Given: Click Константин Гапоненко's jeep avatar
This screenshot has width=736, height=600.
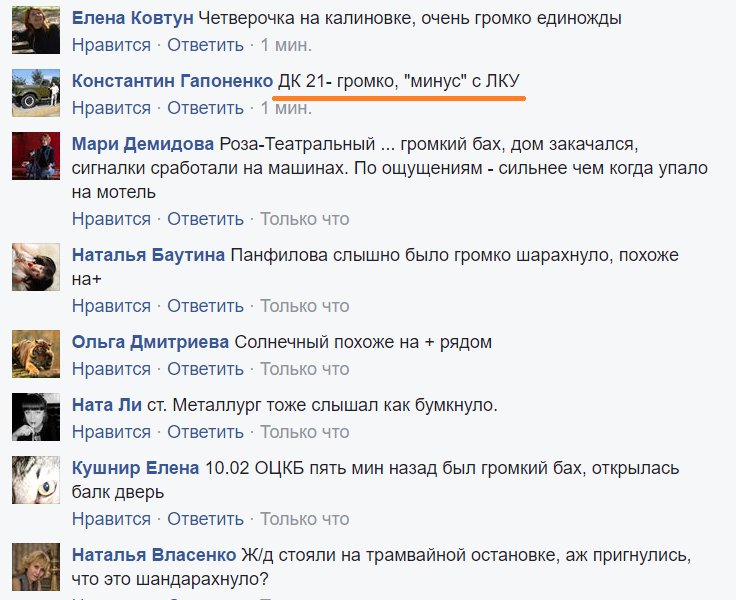Looking at the screenshot, I should (36, 92).
